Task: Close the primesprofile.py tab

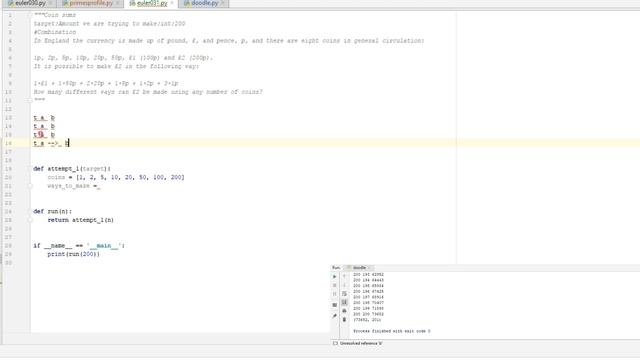Action: point(118,3)
